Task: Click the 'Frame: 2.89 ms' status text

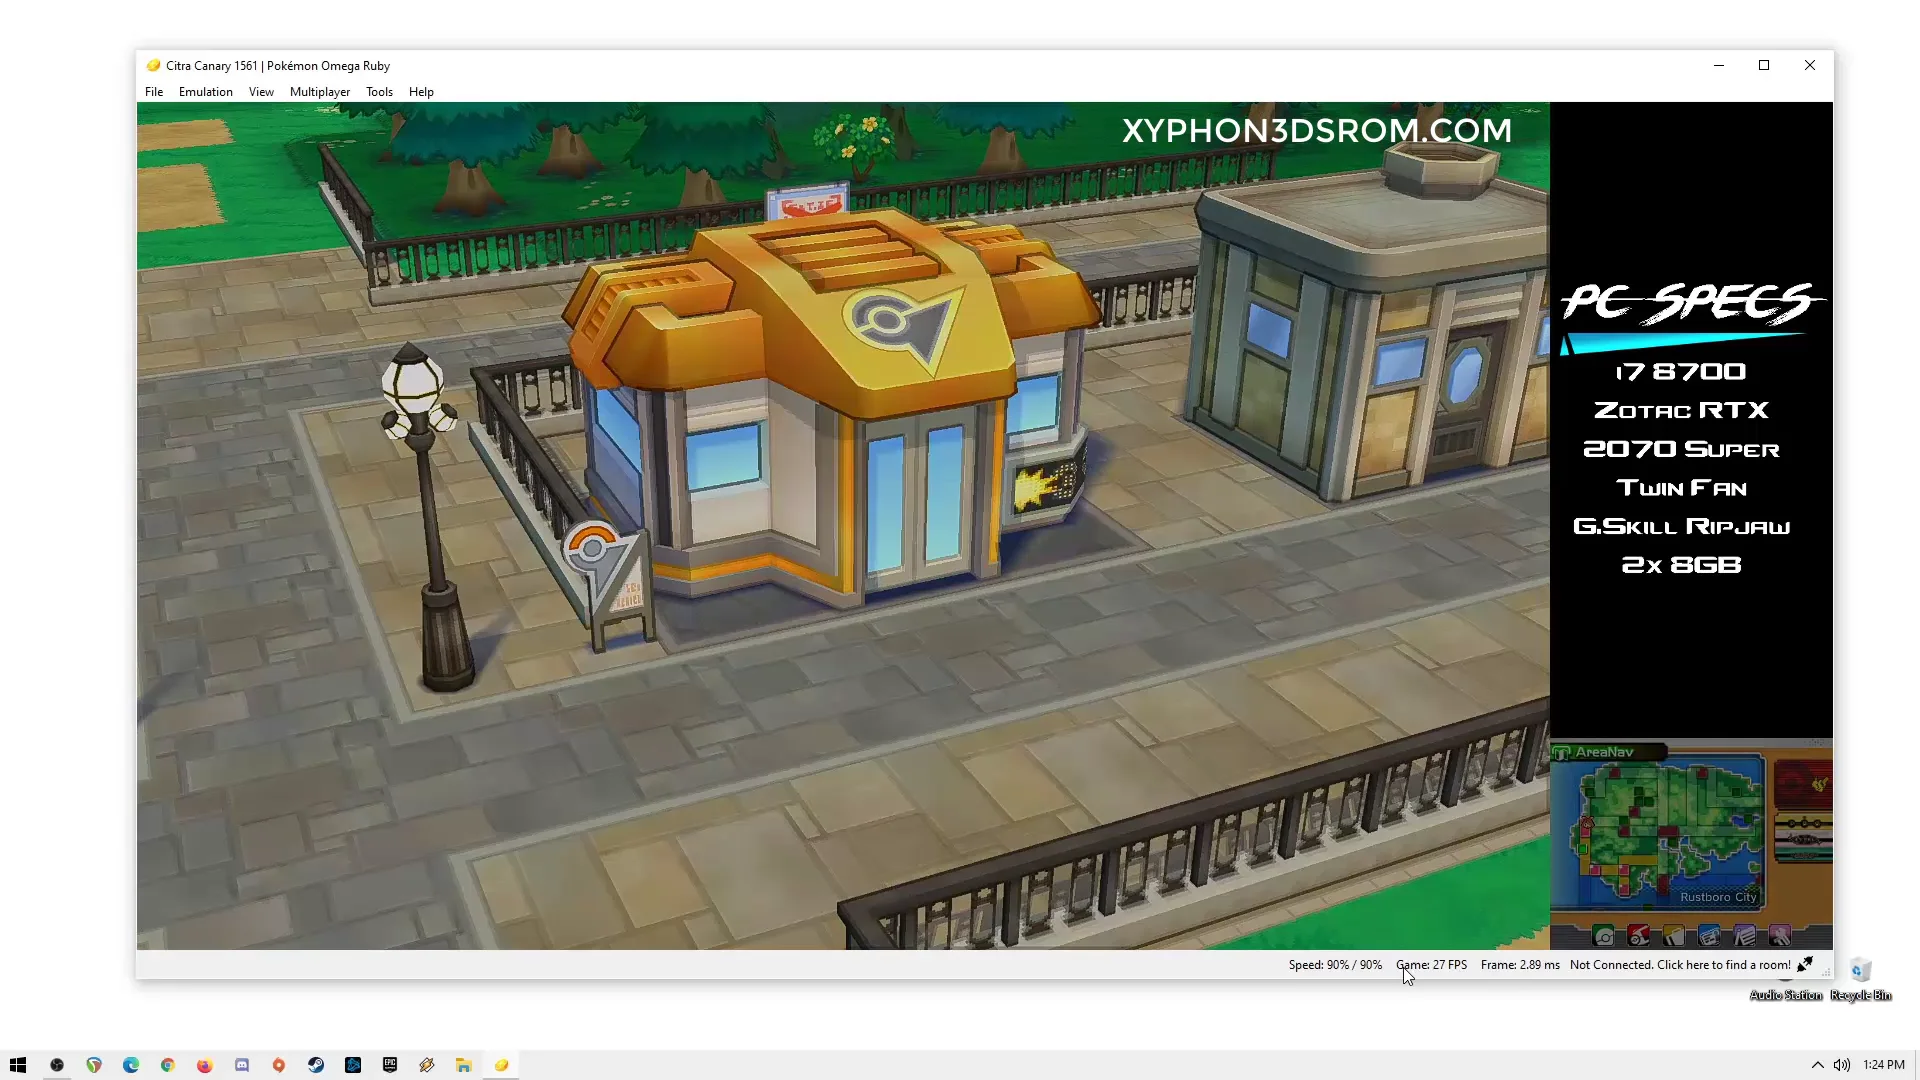Action: (x=1520, y=965)
